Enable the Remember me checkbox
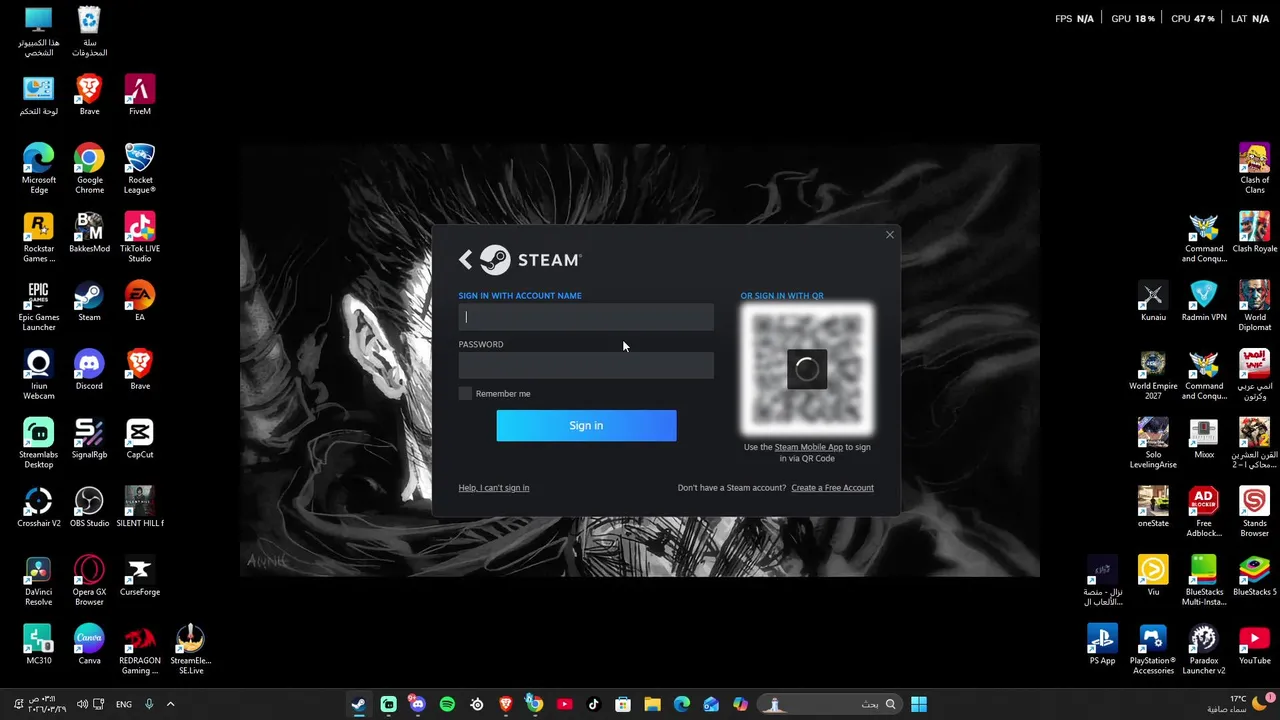The height and width of the screenshot is (720, 1280). [465, 394]
